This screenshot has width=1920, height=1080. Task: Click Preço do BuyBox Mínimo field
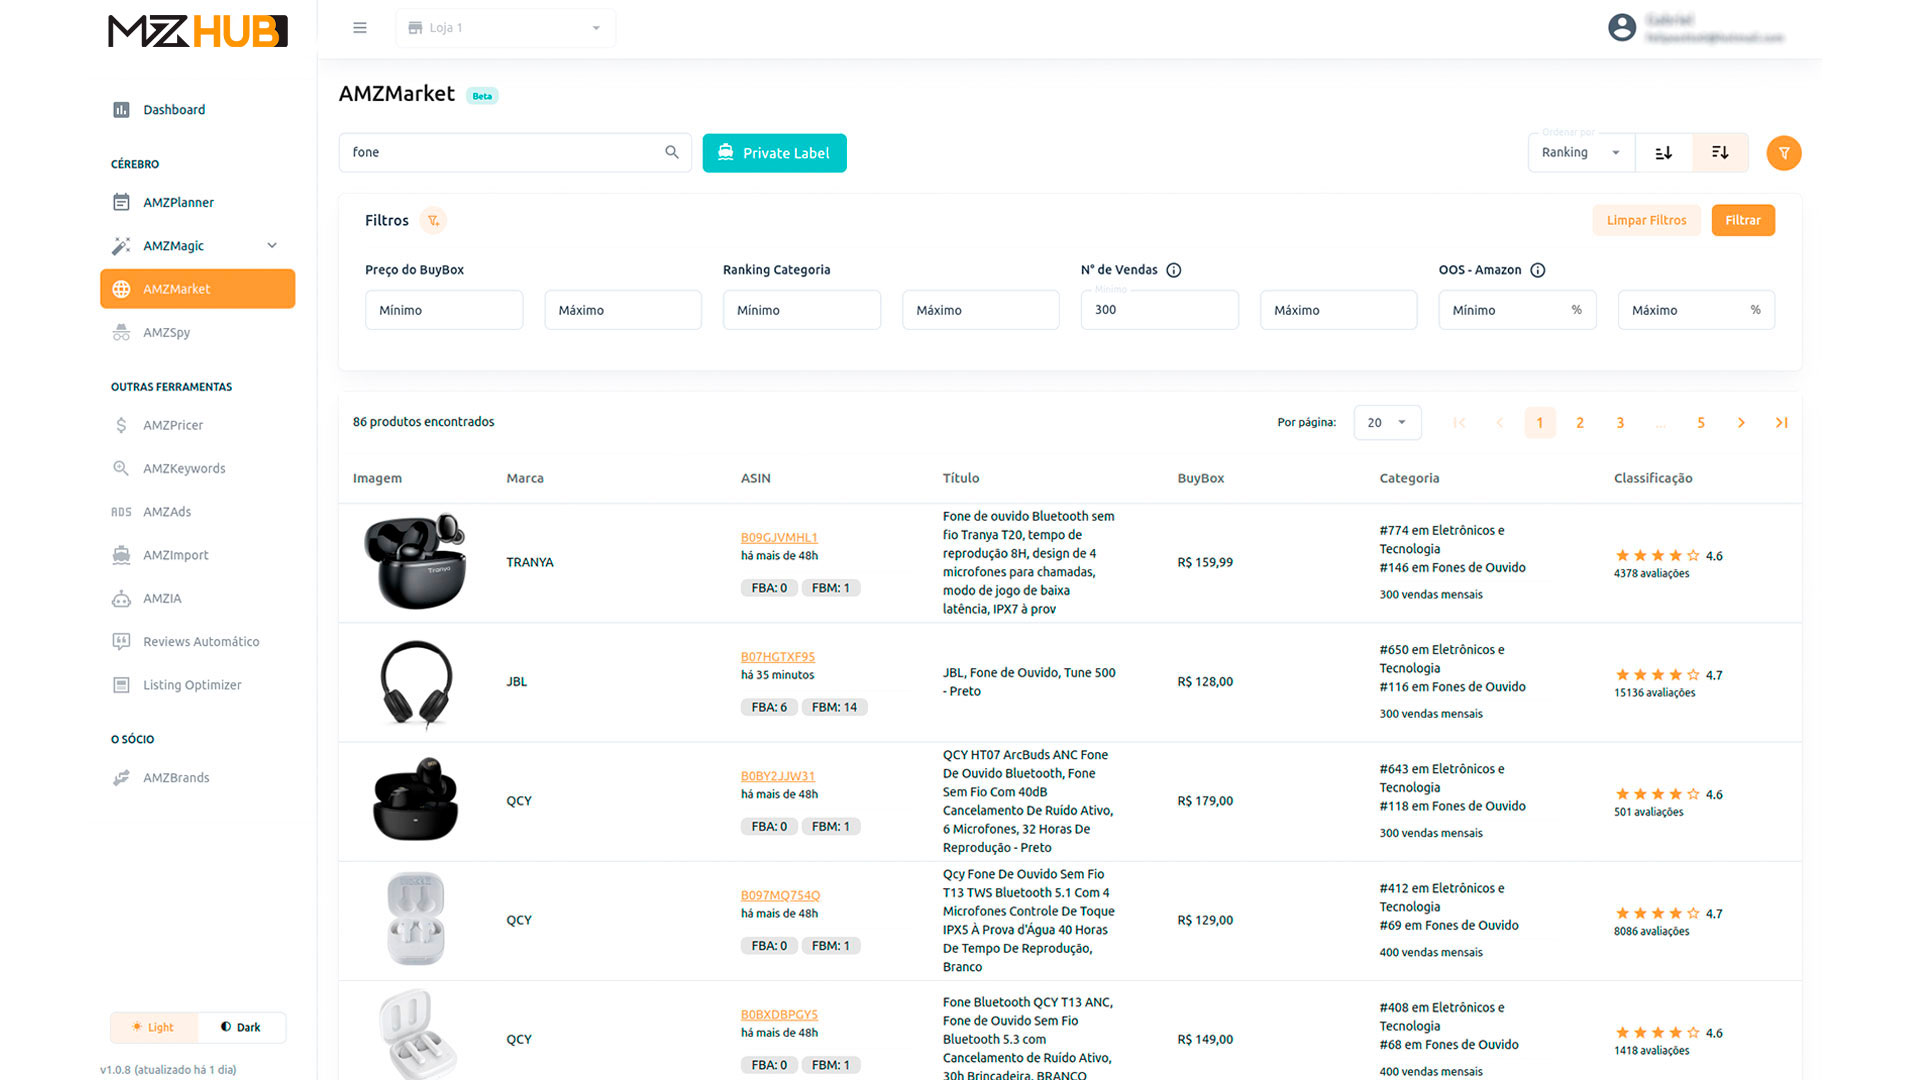click(444, 310)
